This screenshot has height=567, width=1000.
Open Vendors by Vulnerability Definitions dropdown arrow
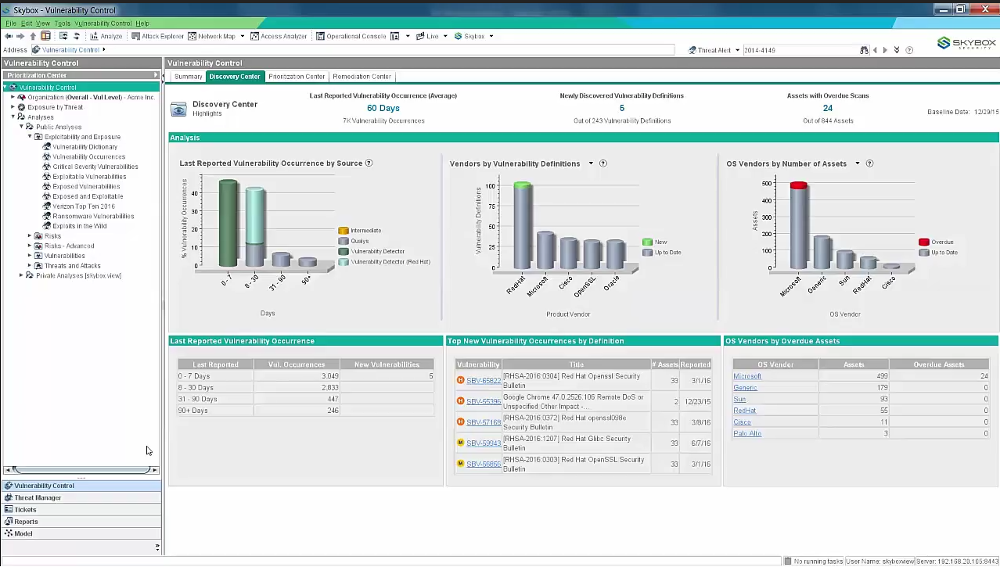(591, 163)
